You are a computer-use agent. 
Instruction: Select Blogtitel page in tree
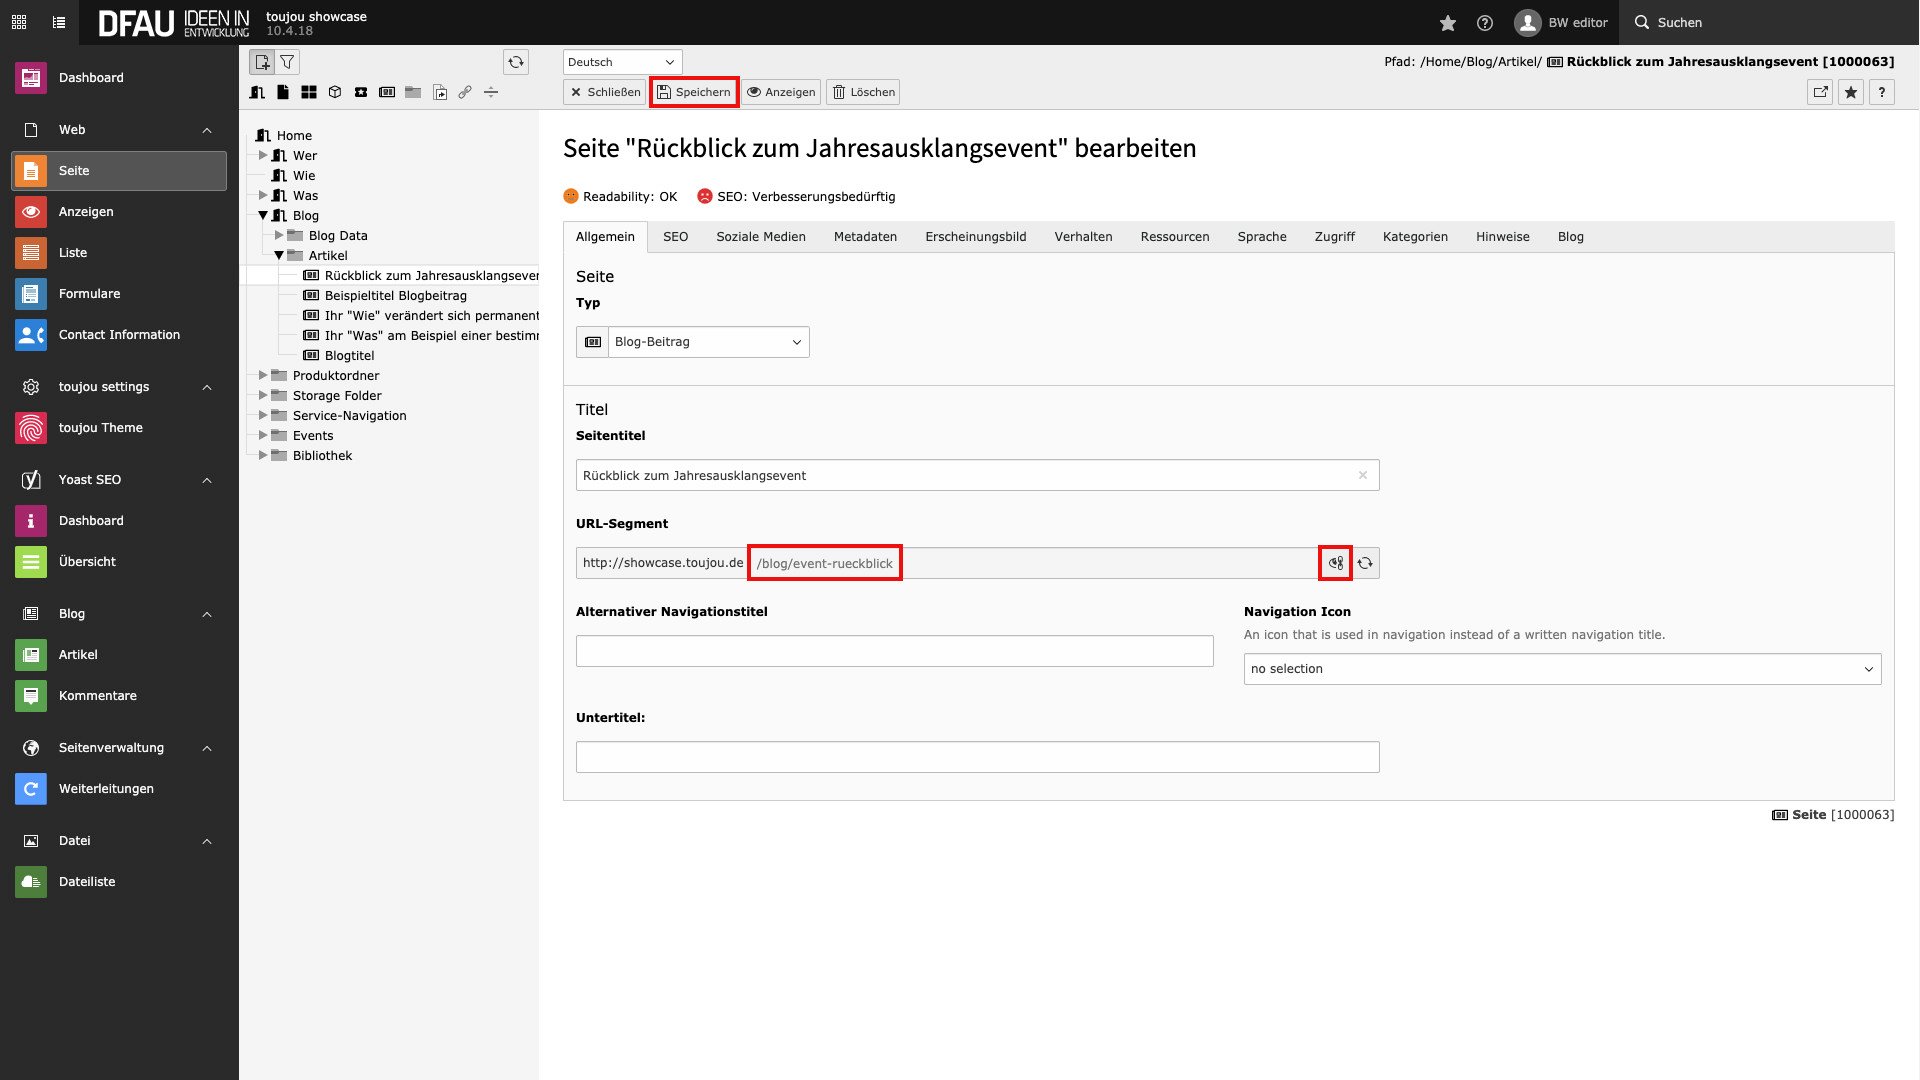click(349, 356)
